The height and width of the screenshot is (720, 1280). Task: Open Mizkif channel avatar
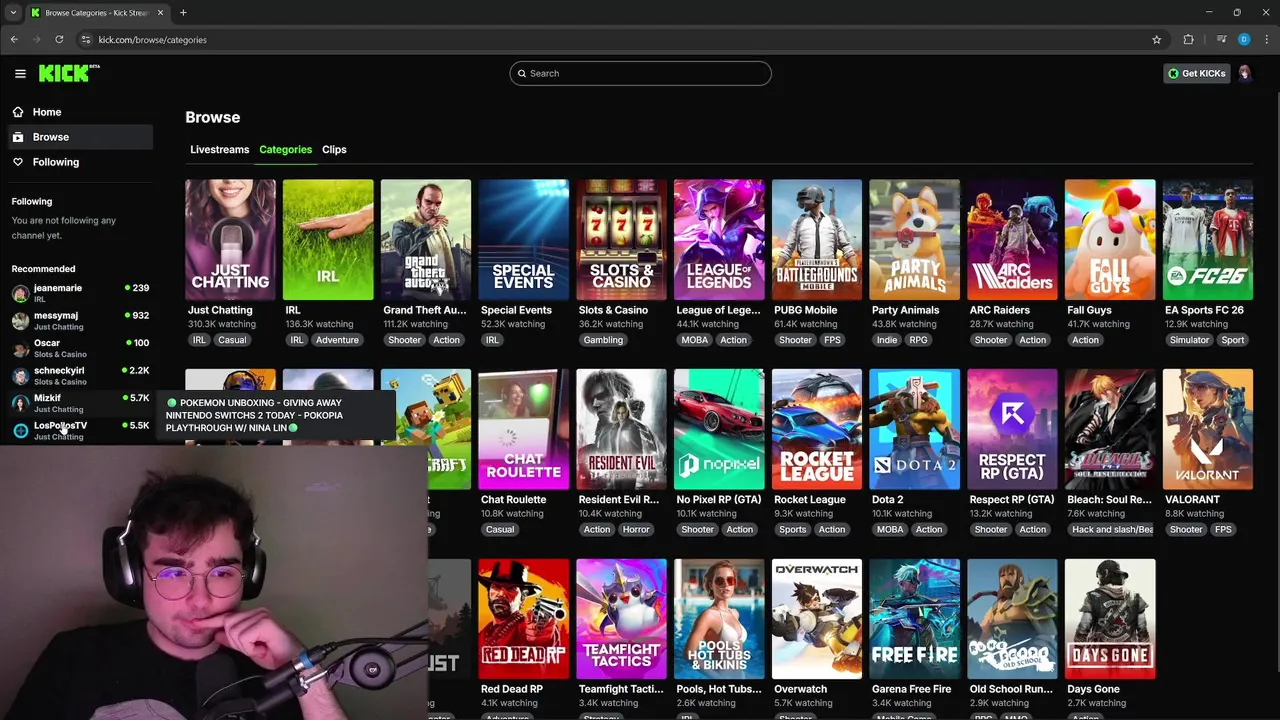point(20,403)
